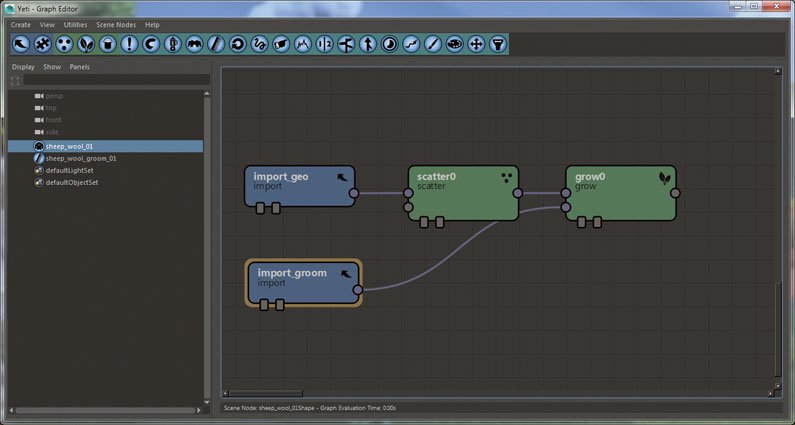Click the puzzle piece toolbar icon
This screenshot has width=795, height=425.
click(43, 44)
